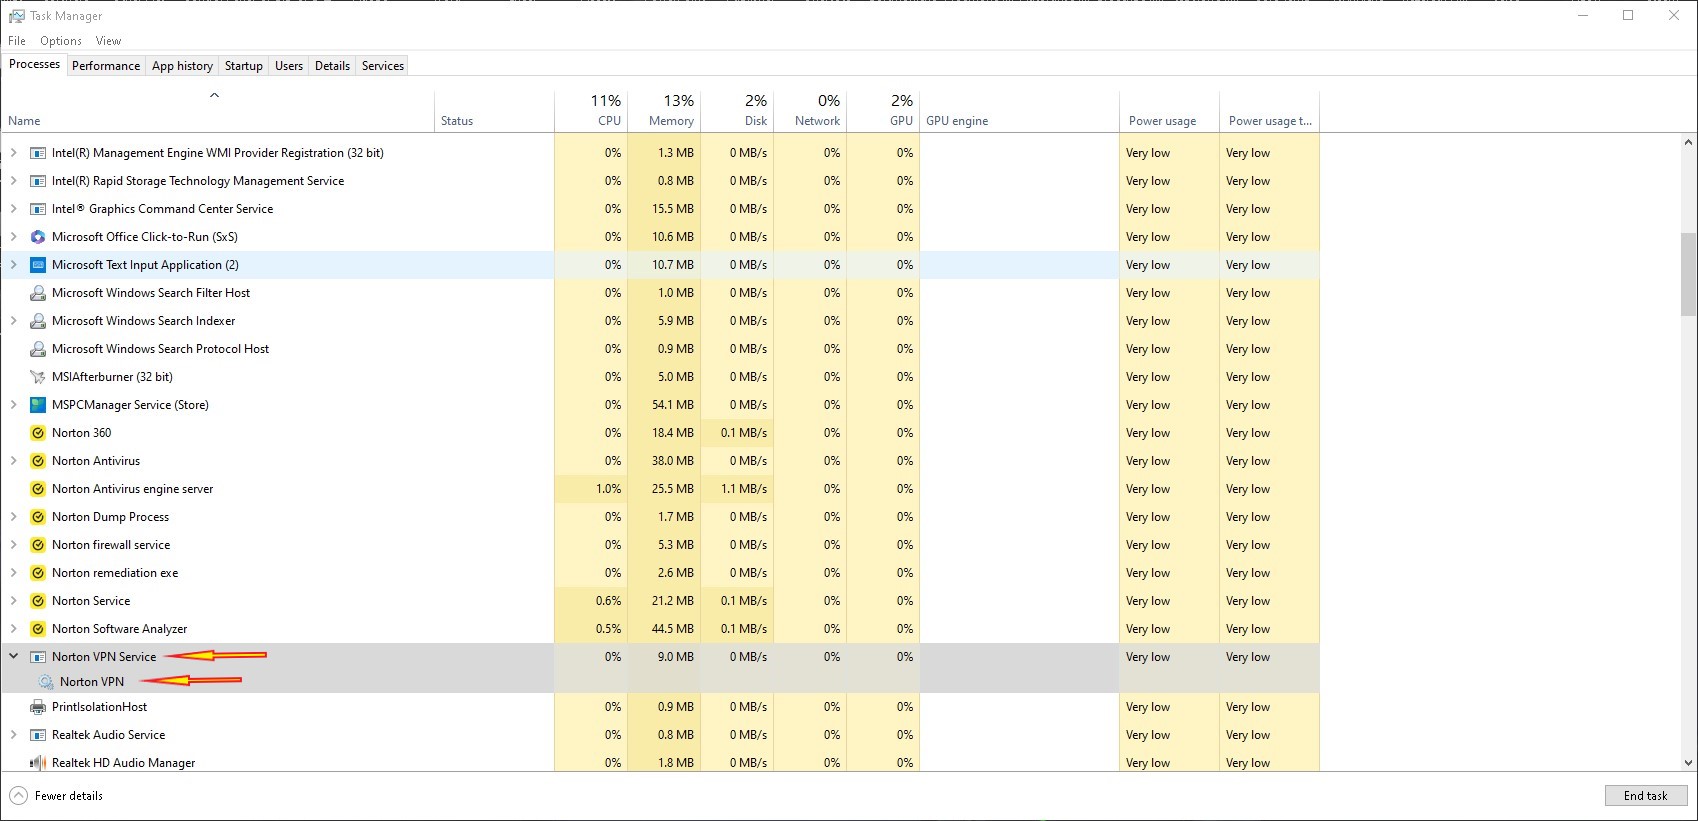This screenshot has width=1698, height=821.
Task: Switch to the Performance tab
Action: point(106,66)
